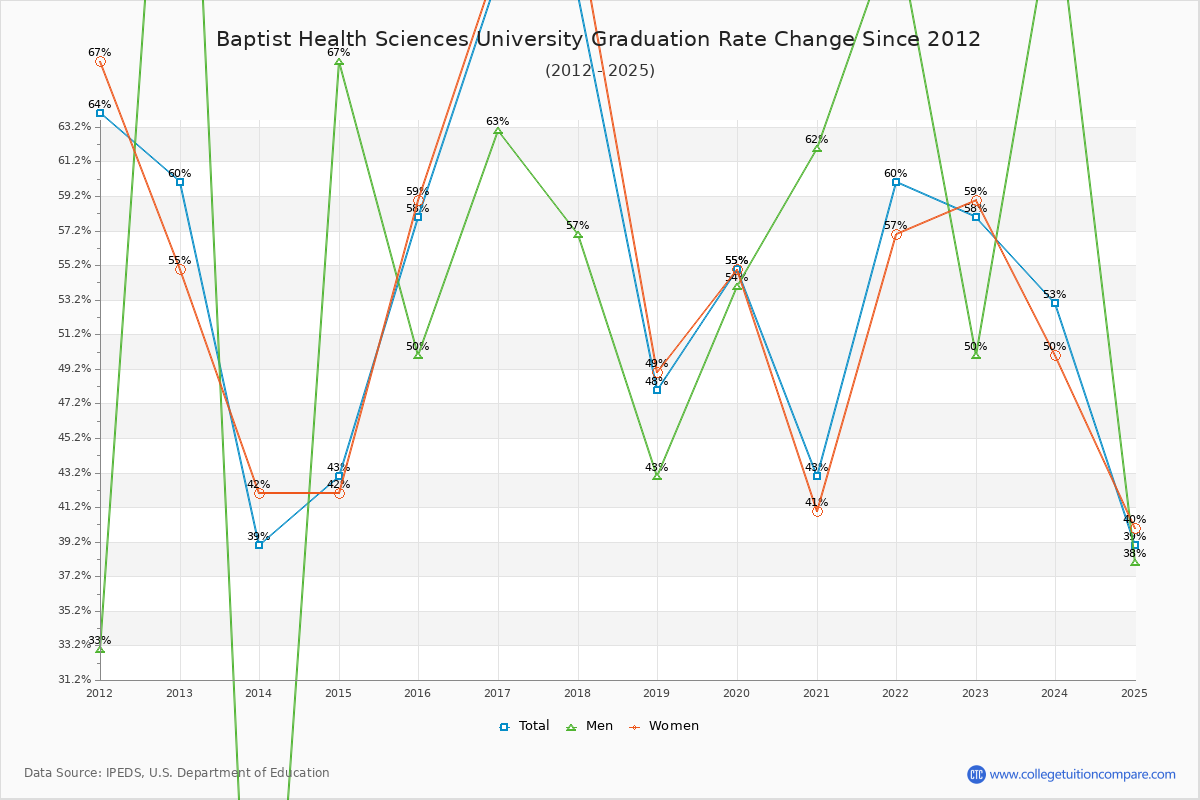The width and height of the screenshot is (1200, 800).
Task: Click the 2020 x-axis label
Action: pyautogui.click(x=737, y=692)
